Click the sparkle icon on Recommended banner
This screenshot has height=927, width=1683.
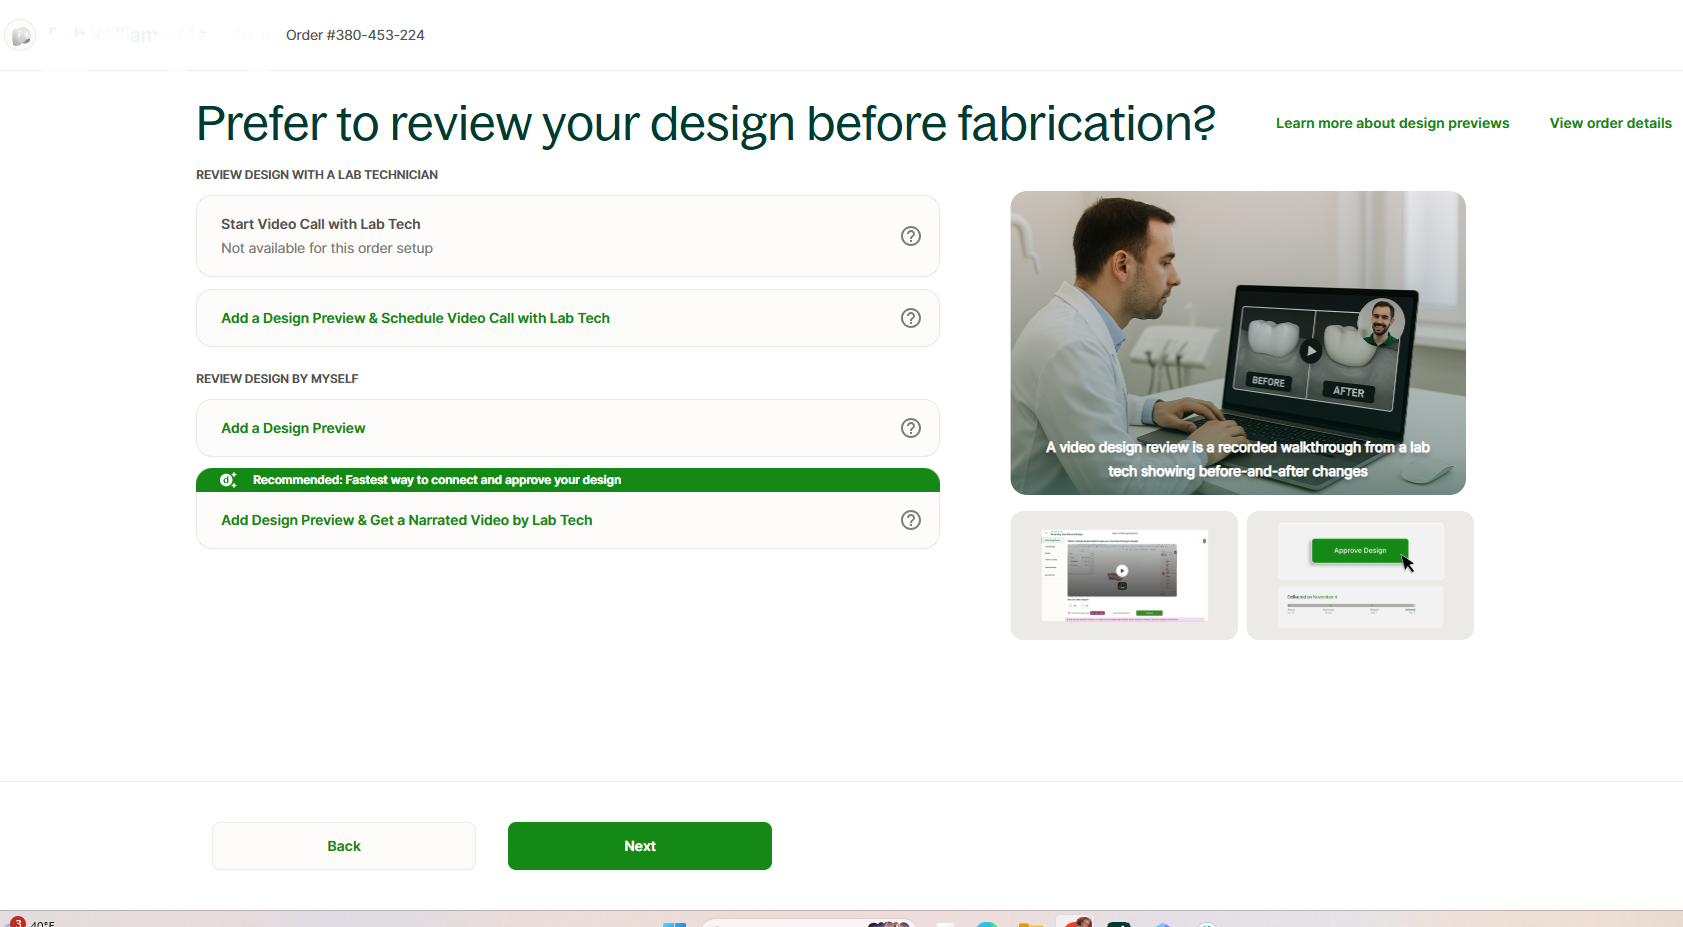pyautogui.click(x=229, y=480)
